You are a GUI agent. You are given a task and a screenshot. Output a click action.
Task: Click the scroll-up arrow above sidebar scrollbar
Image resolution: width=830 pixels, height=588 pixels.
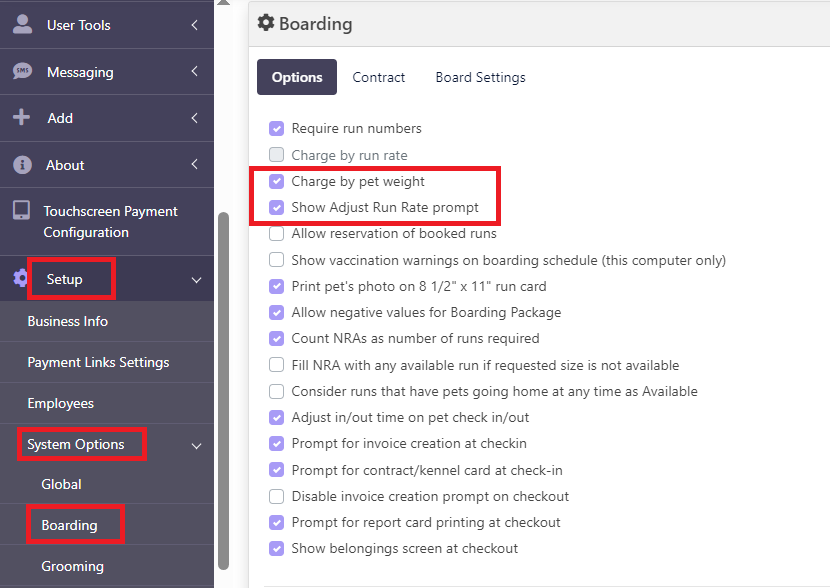click(223, 3)
